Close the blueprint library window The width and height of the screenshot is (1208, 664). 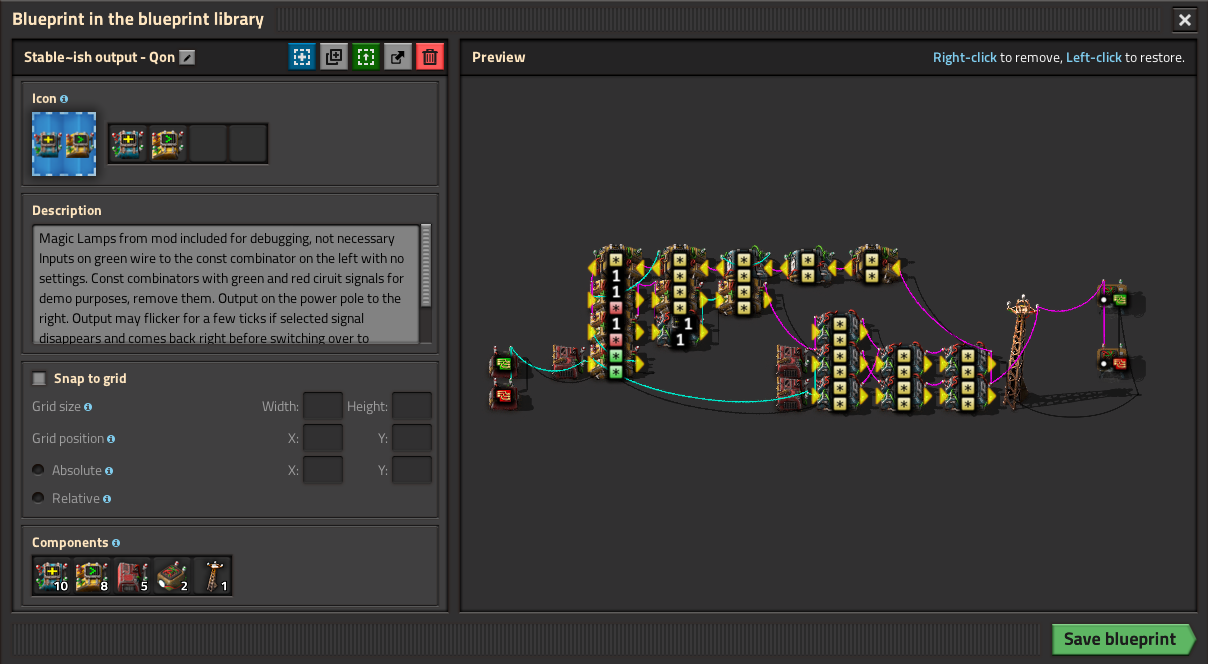click(1184, 20)
